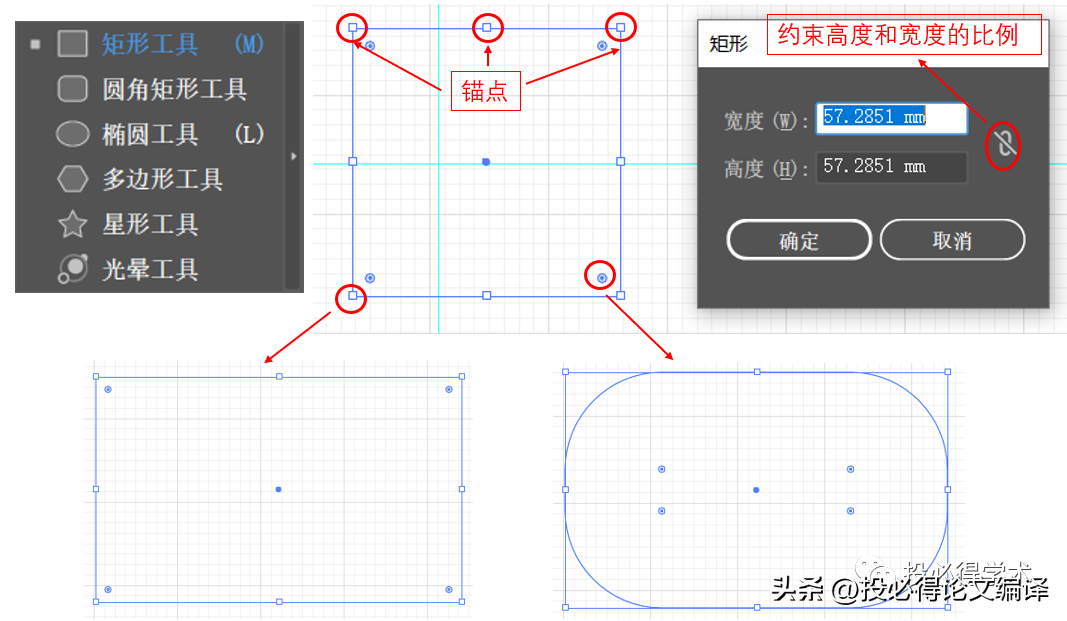Click bottom-center handle of top square

[487, 295]
